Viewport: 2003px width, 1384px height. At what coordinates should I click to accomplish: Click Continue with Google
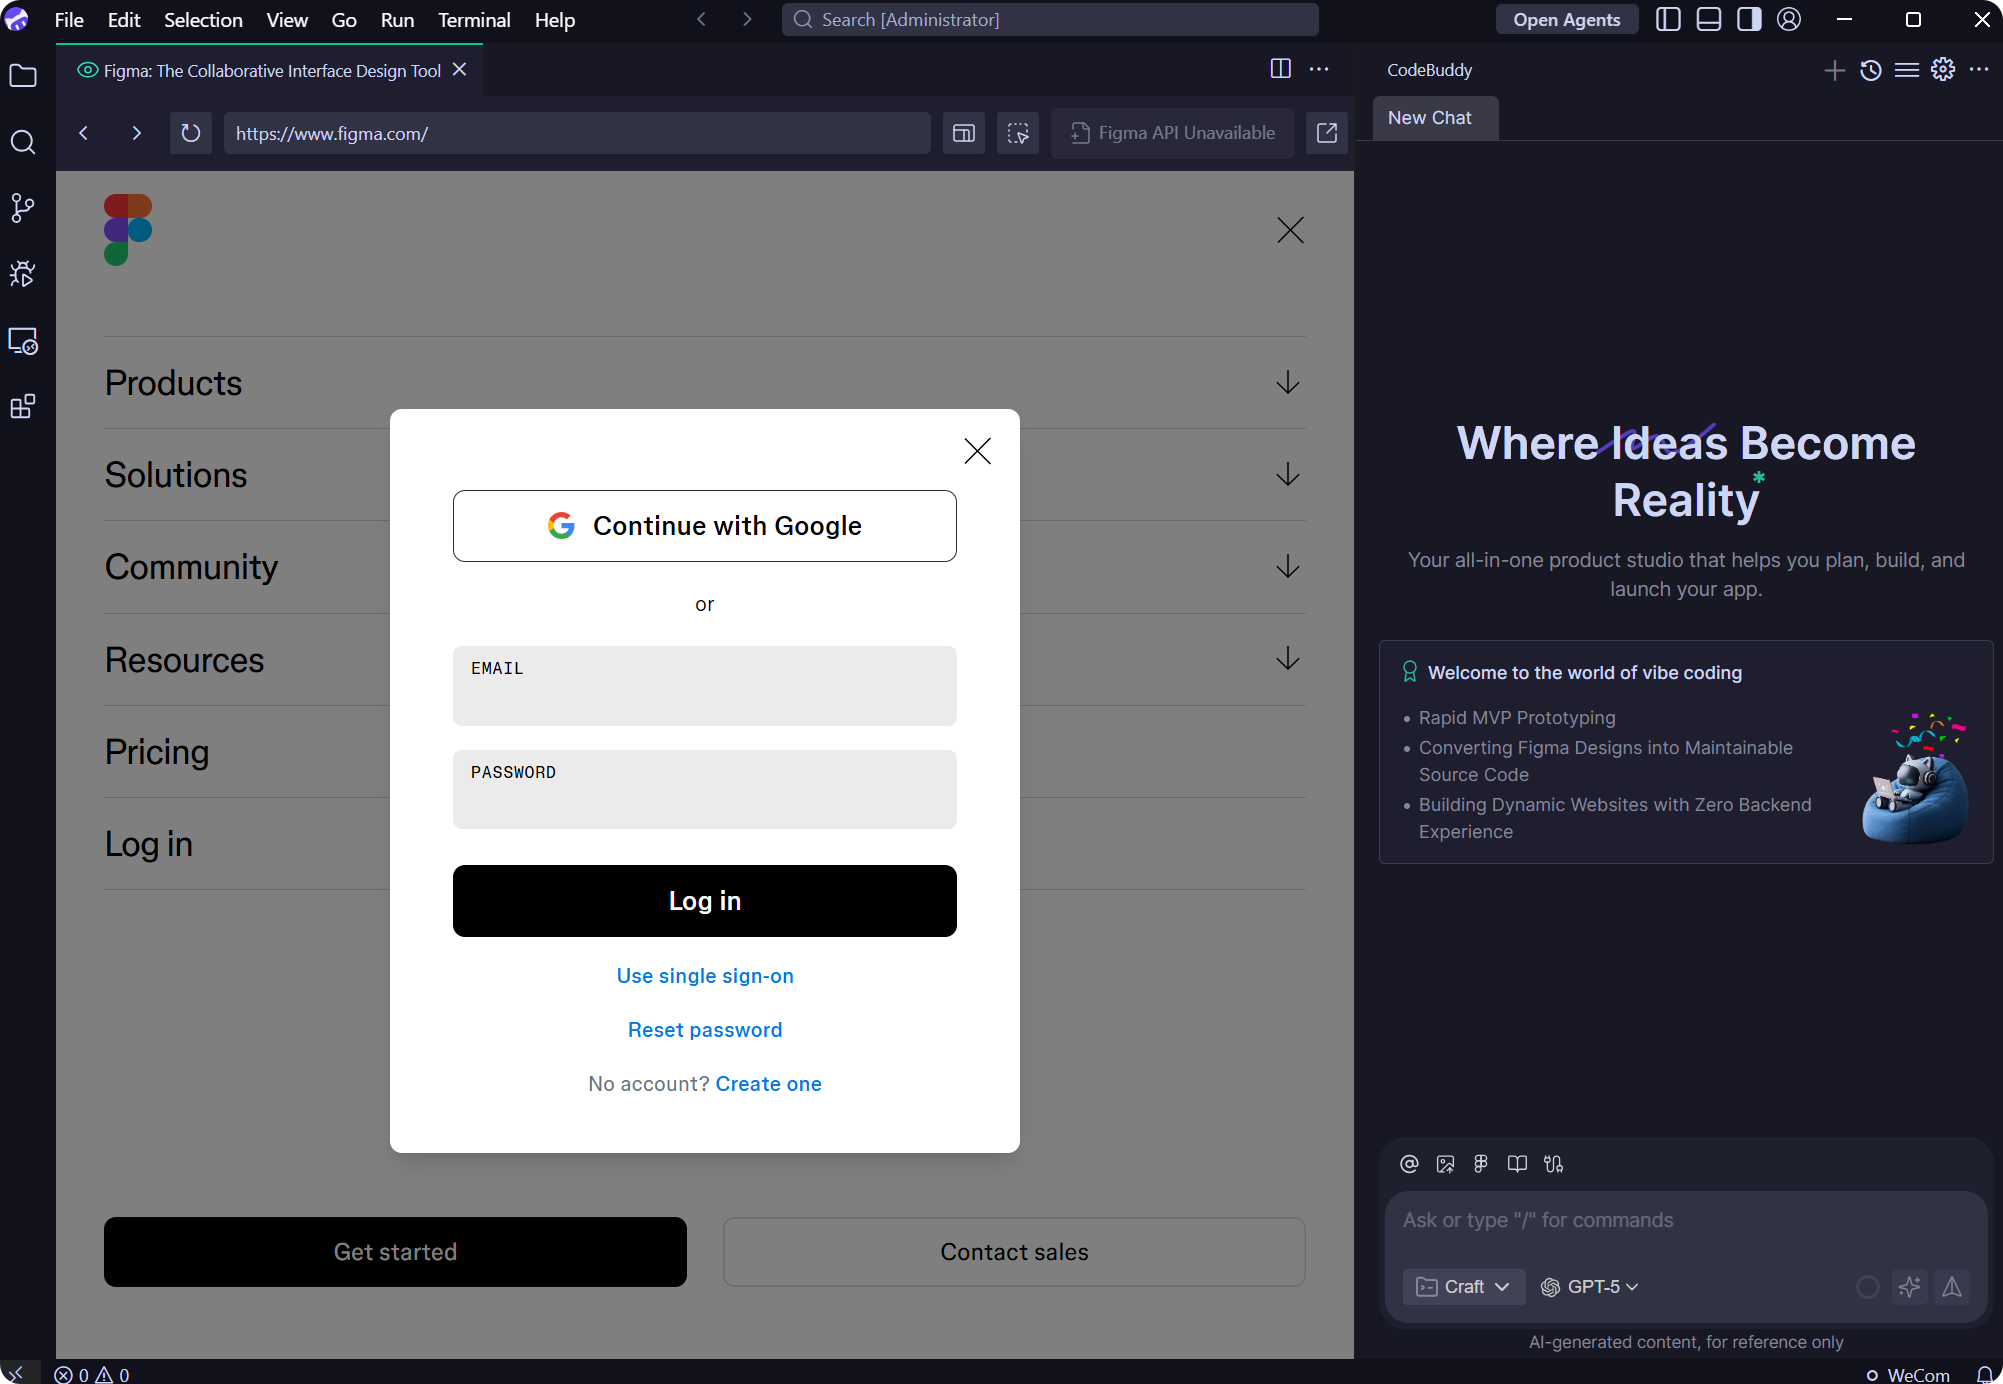pos(705,526)
